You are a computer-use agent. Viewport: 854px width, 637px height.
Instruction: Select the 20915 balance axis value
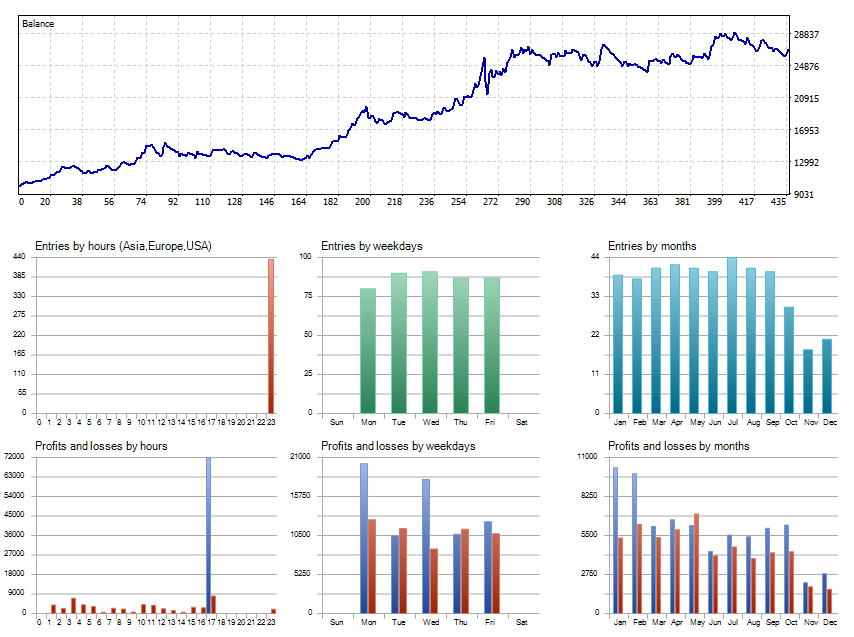click(x=806, y=99)
